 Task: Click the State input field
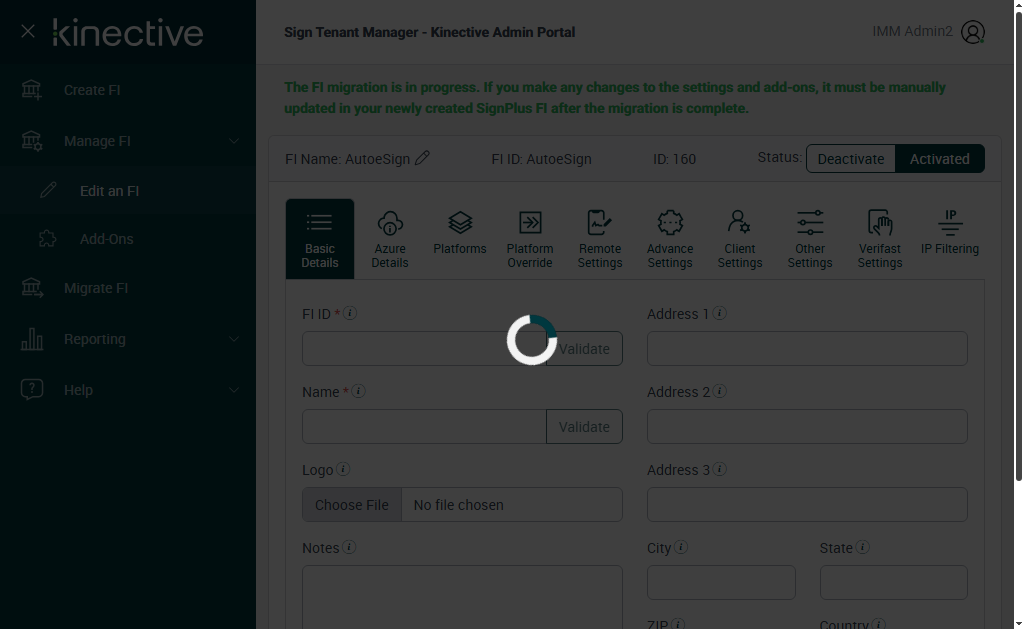coord(893,583)
